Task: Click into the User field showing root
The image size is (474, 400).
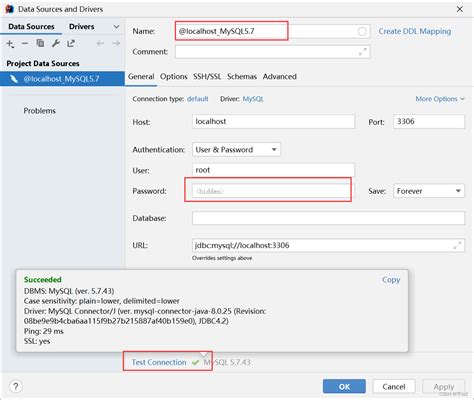Action: click(273, 170)
